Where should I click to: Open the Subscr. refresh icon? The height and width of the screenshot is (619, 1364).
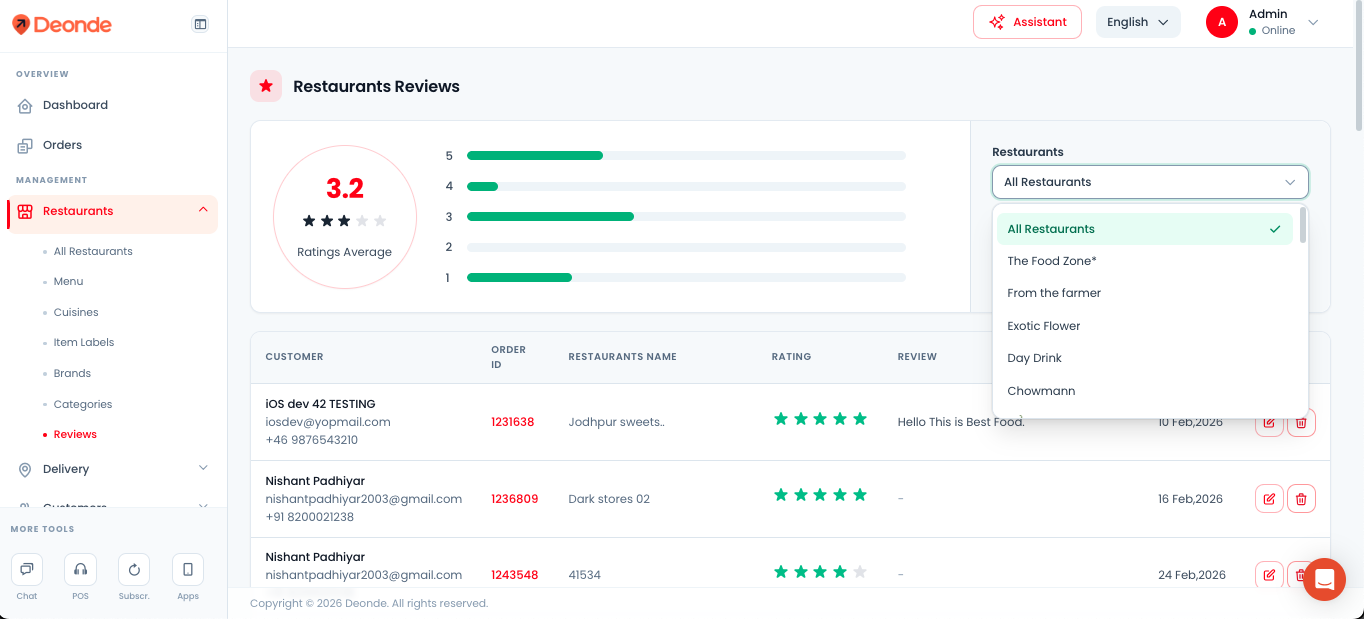coord(134,569)
